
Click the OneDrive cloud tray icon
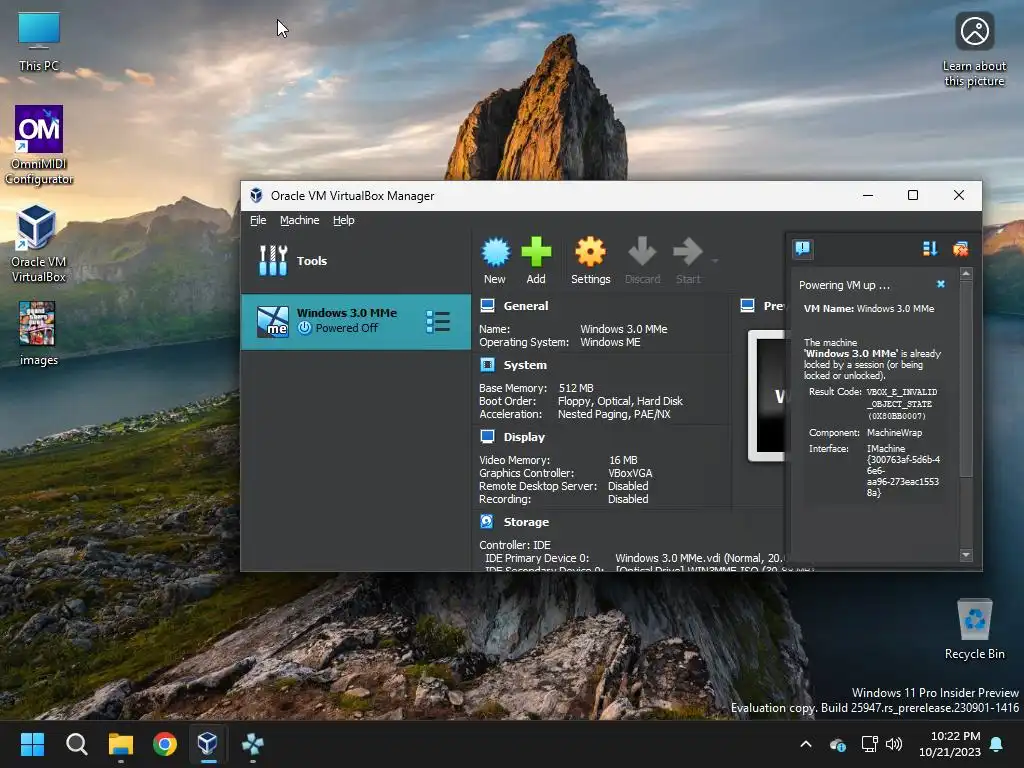(x=838, y=744)
